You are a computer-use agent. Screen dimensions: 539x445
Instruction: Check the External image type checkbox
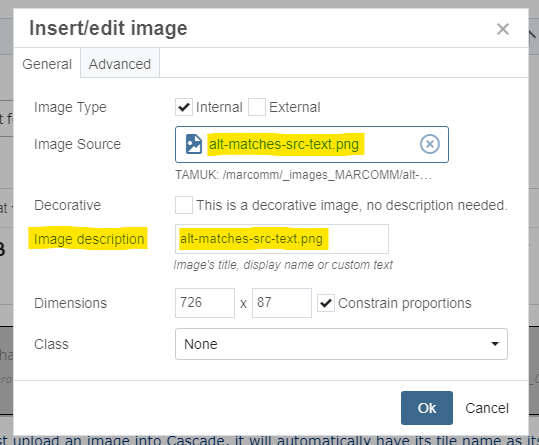[x=257, y=107]
